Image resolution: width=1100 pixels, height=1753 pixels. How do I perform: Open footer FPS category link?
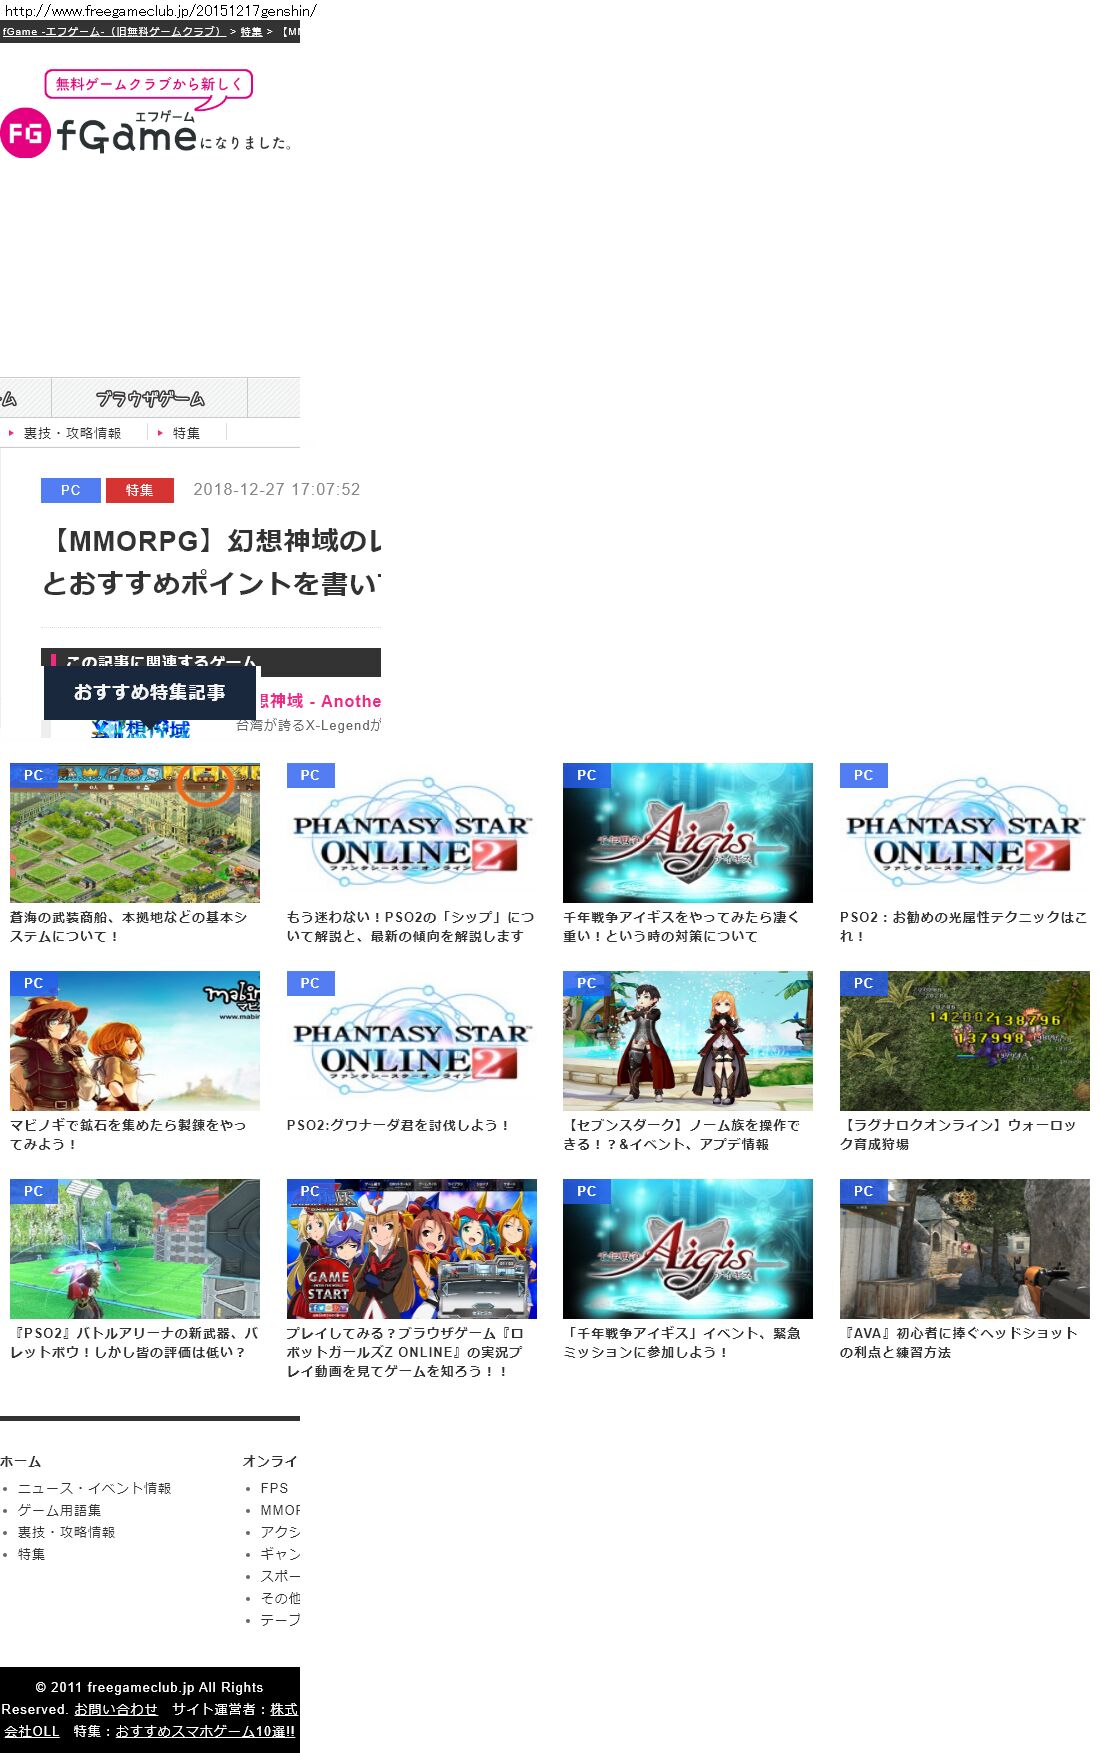(x=274, y=1488)
